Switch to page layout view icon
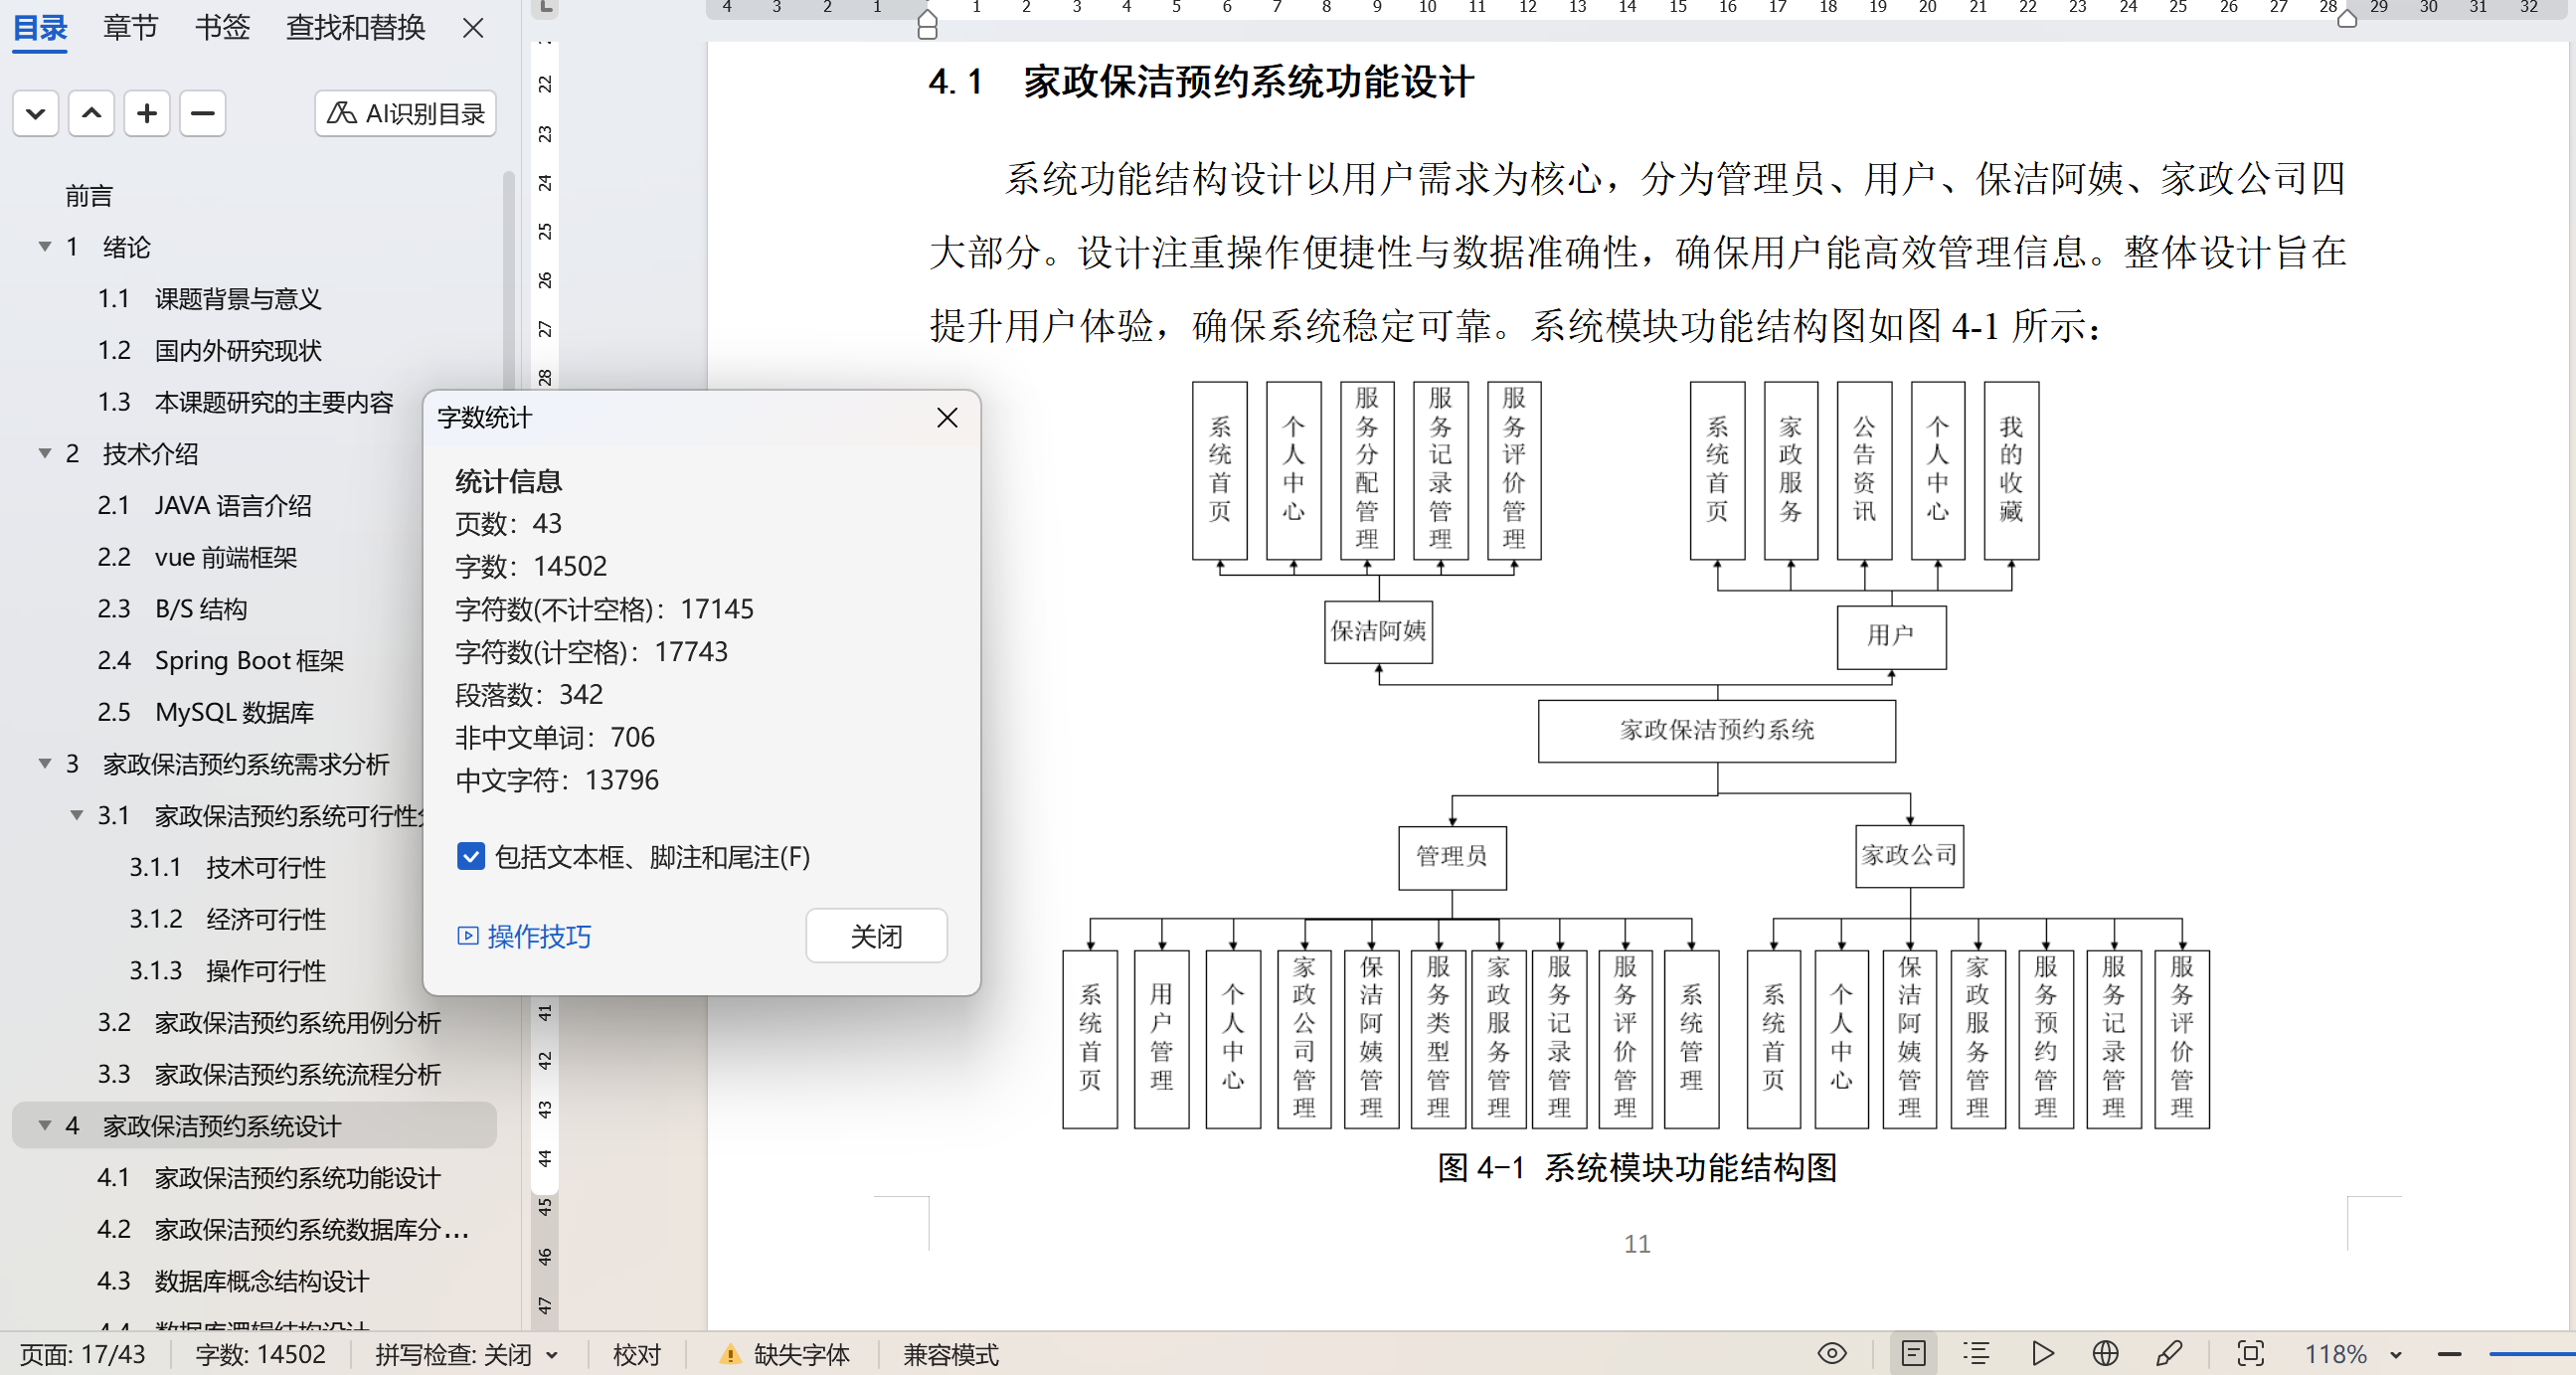 click(1913, 1354)
